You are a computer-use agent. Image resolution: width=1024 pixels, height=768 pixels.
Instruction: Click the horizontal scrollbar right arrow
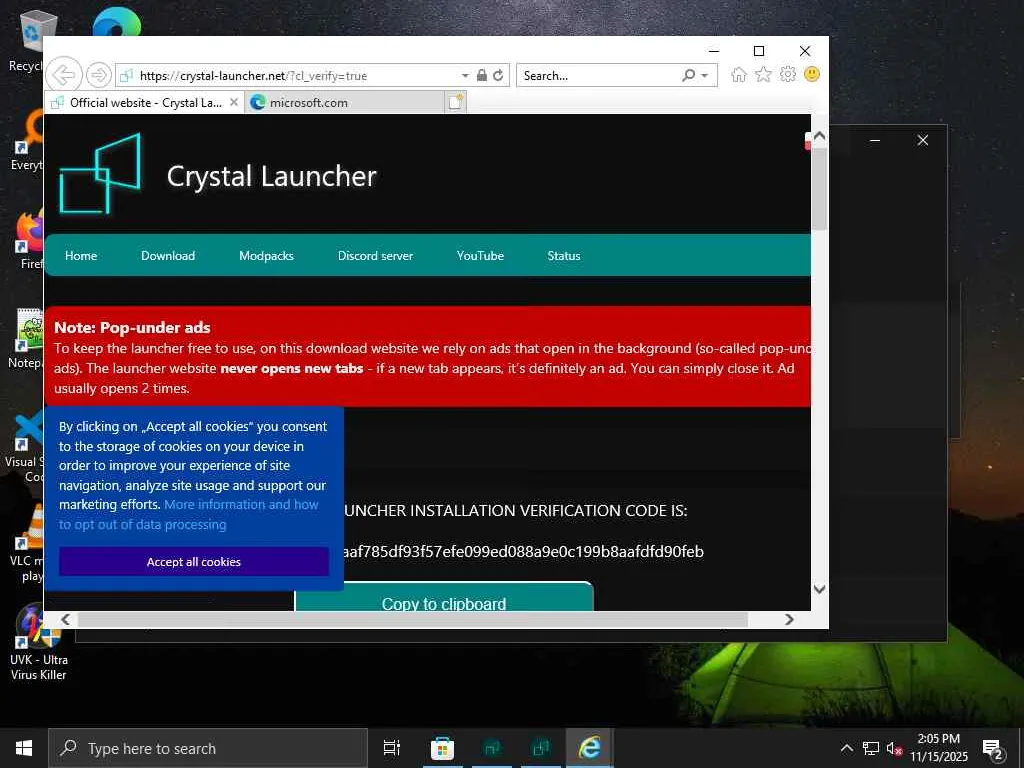[789, 619]
